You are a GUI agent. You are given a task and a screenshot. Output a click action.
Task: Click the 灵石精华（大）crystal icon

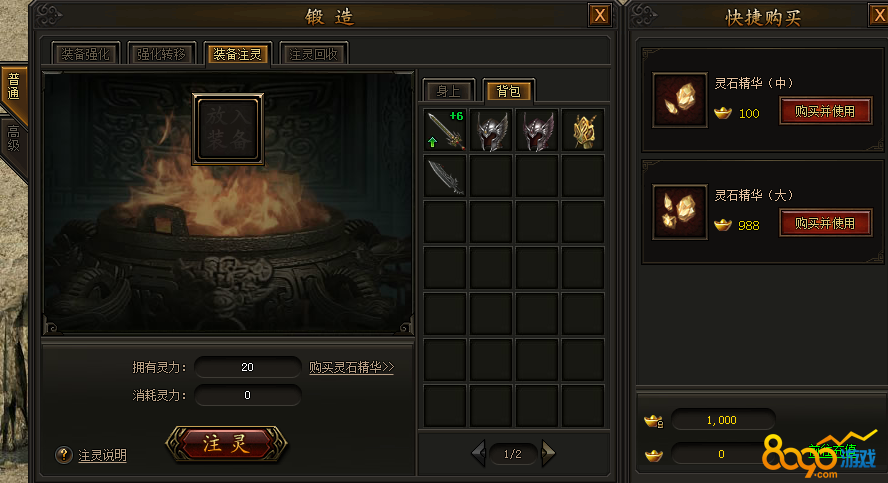(x=680, y=212)
